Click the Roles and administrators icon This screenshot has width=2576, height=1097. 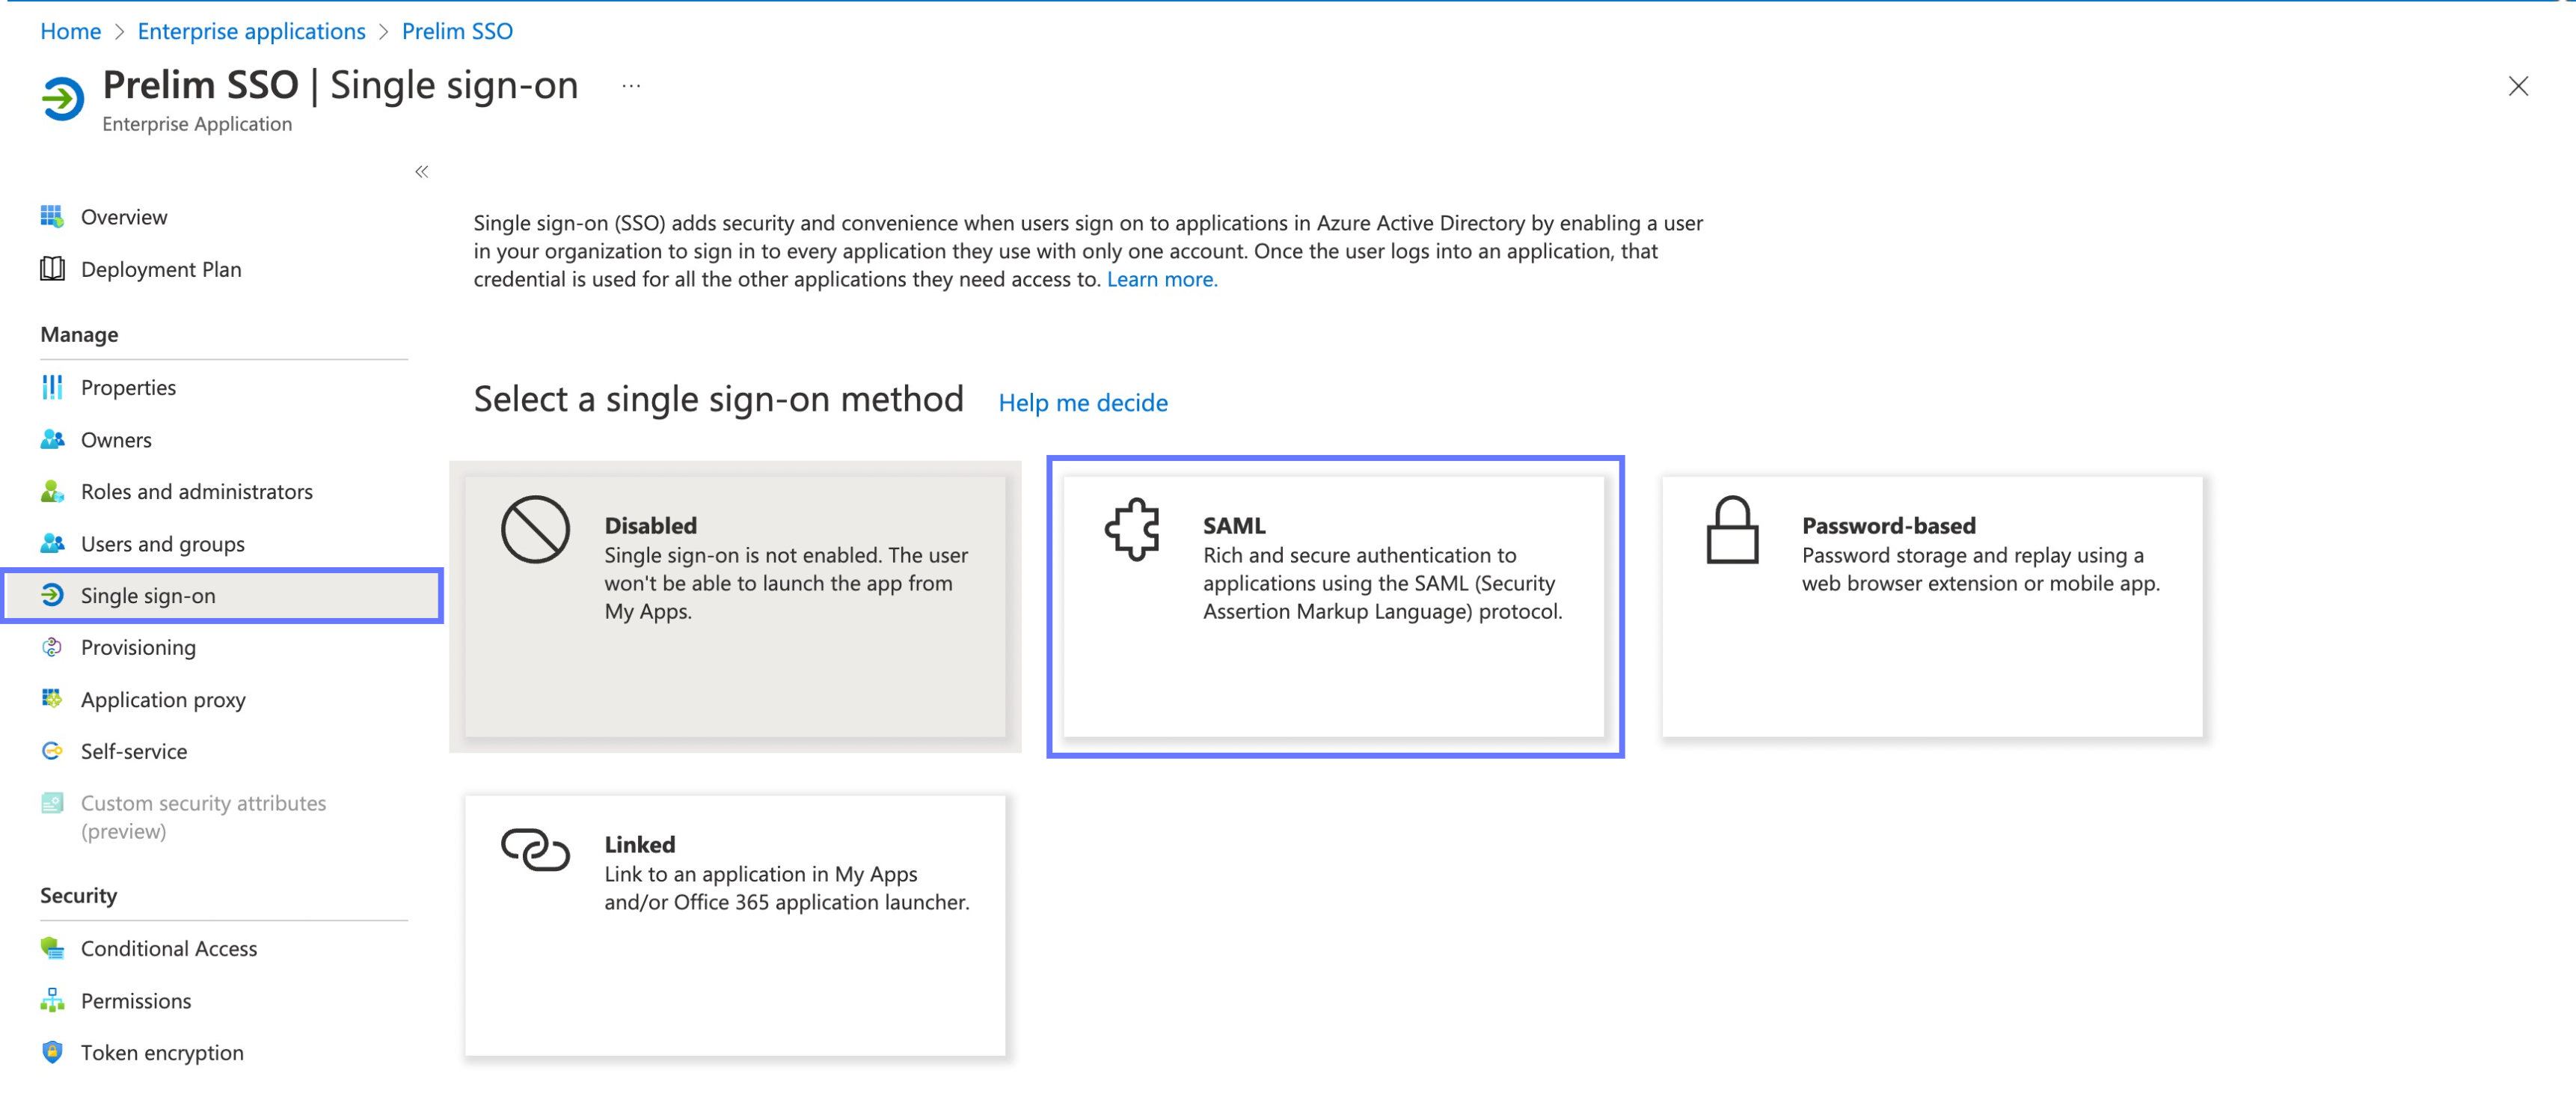click(x=52, y=491)
